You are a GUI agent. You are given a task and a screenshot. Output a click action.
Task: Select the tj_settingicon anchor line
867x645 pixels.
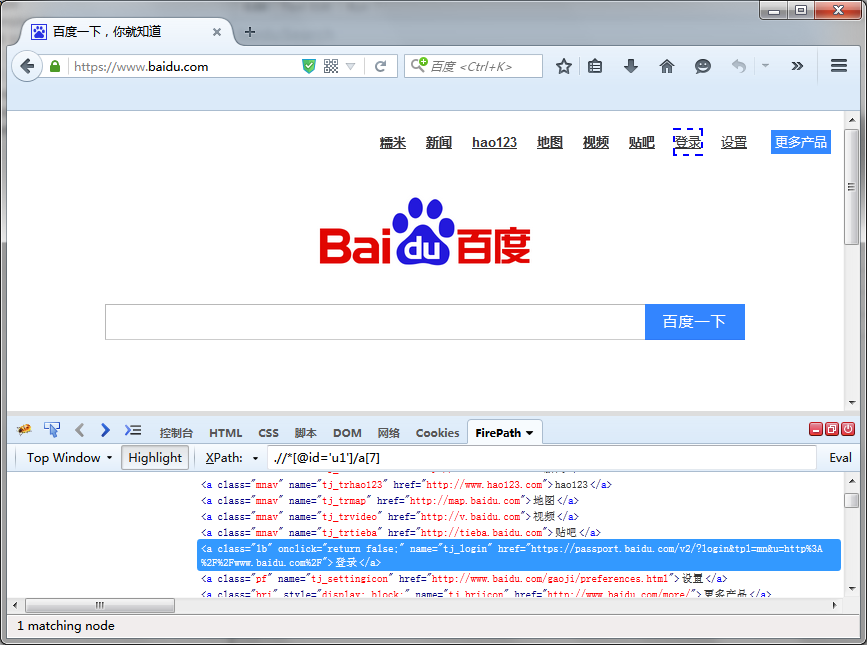click(463, 579)
